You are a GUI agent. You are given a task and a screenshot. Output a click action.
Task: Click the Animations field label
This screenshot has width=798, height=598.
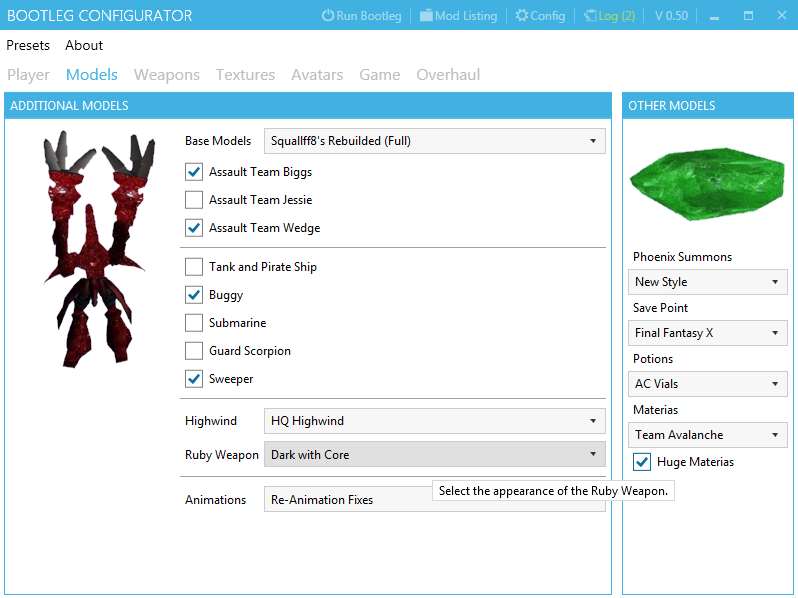tap(215, 500)
